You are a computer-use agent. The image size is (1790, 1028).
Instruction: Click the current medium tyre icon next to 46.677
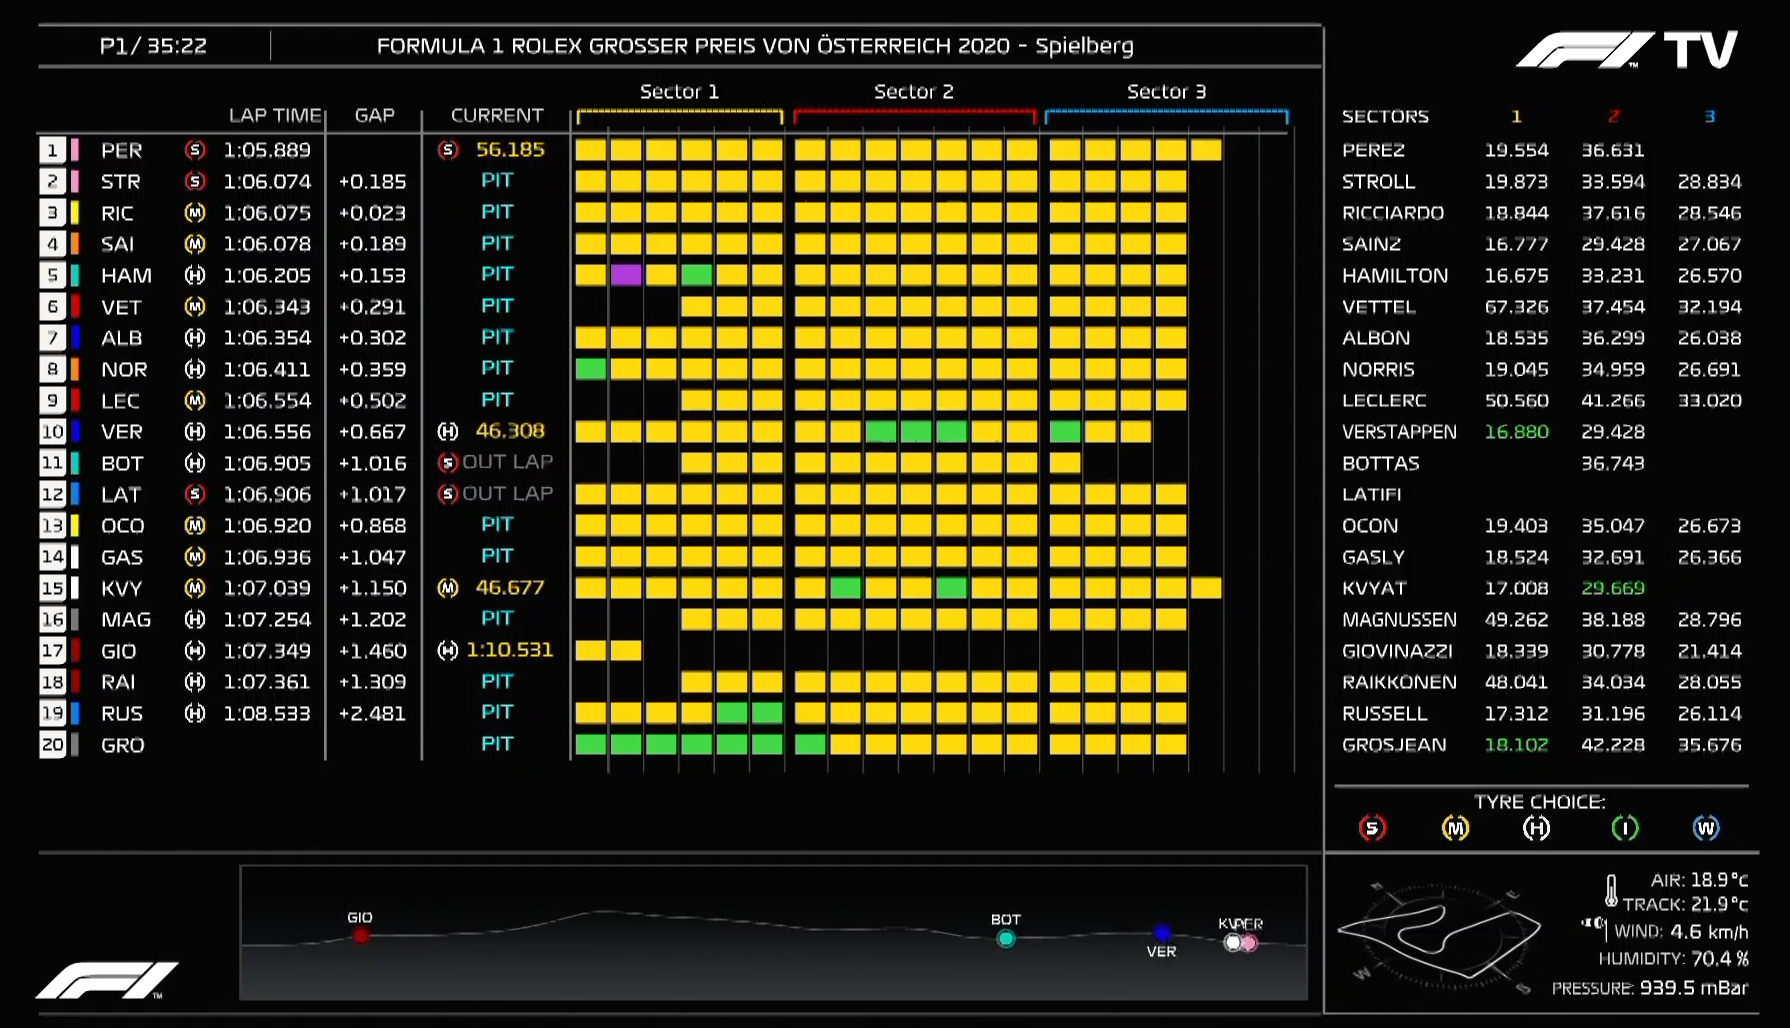click(448, 588)
